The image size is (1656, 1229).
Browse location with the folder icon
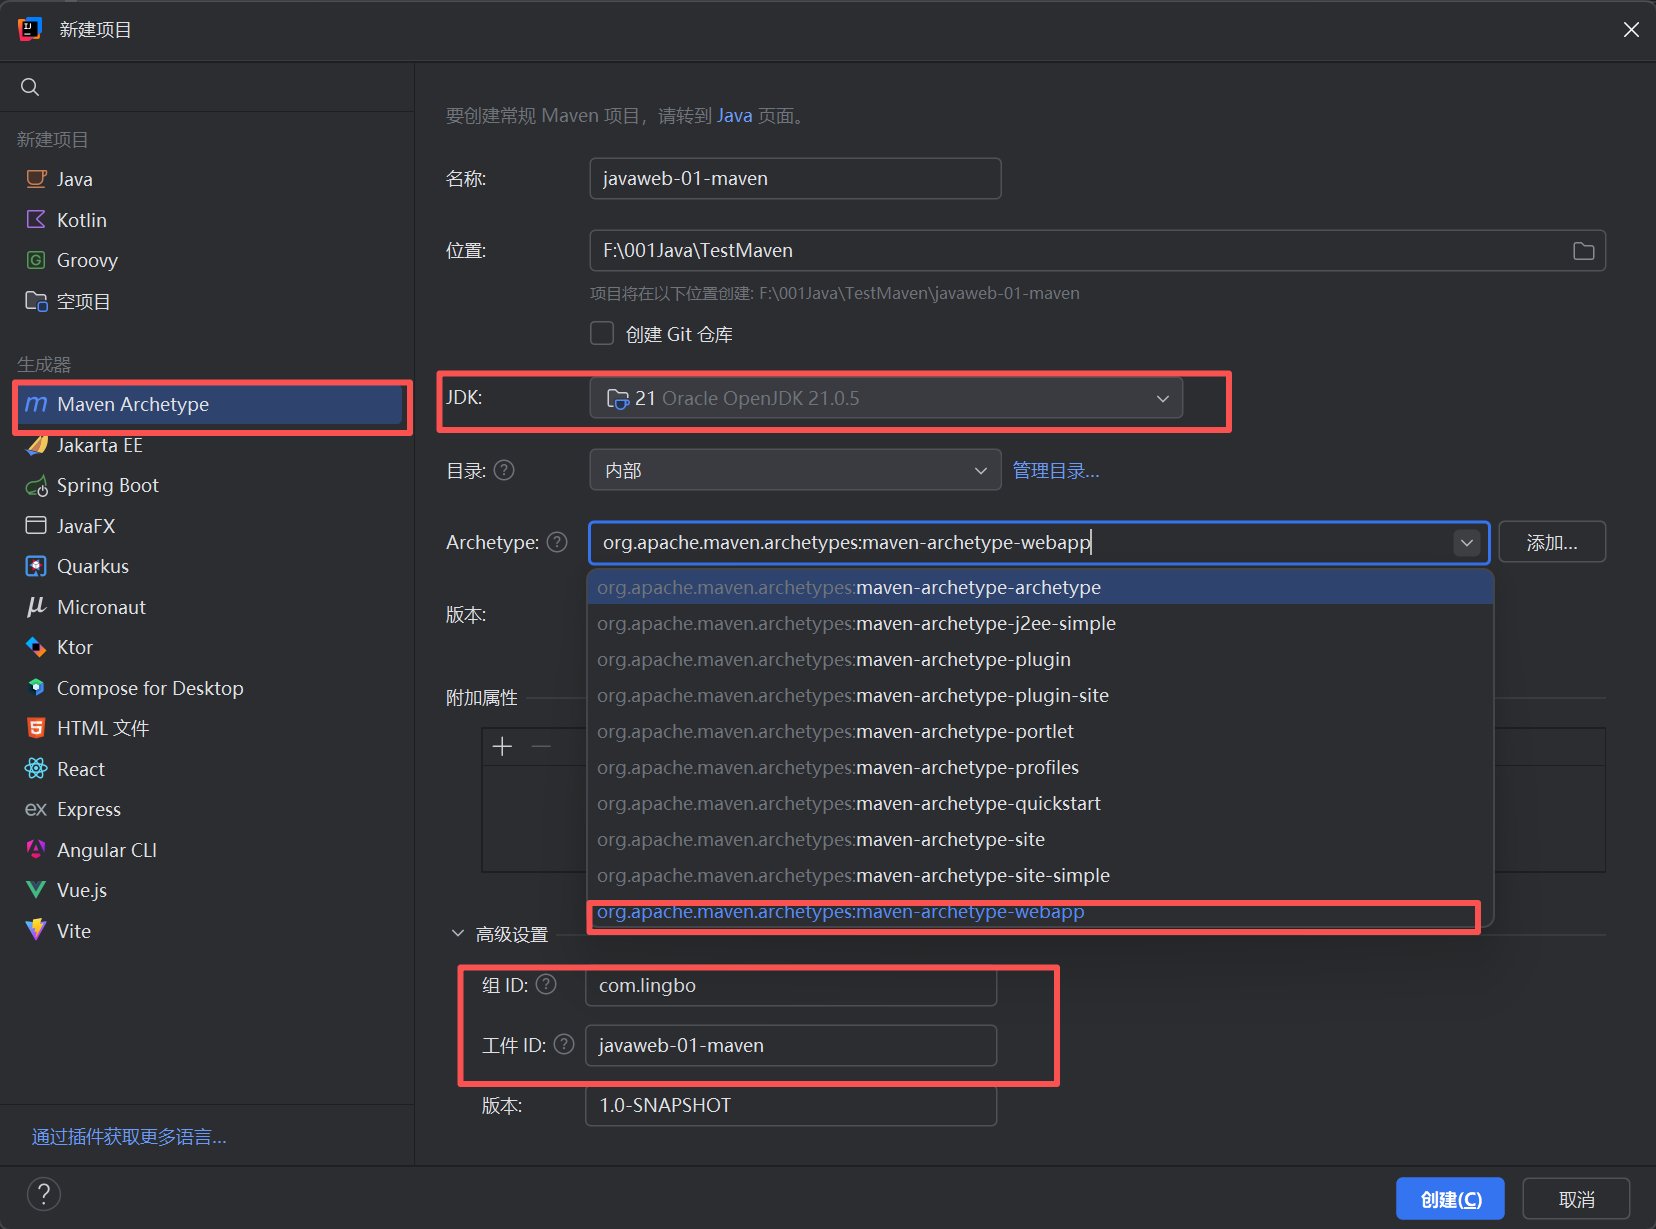(1584, 251)
